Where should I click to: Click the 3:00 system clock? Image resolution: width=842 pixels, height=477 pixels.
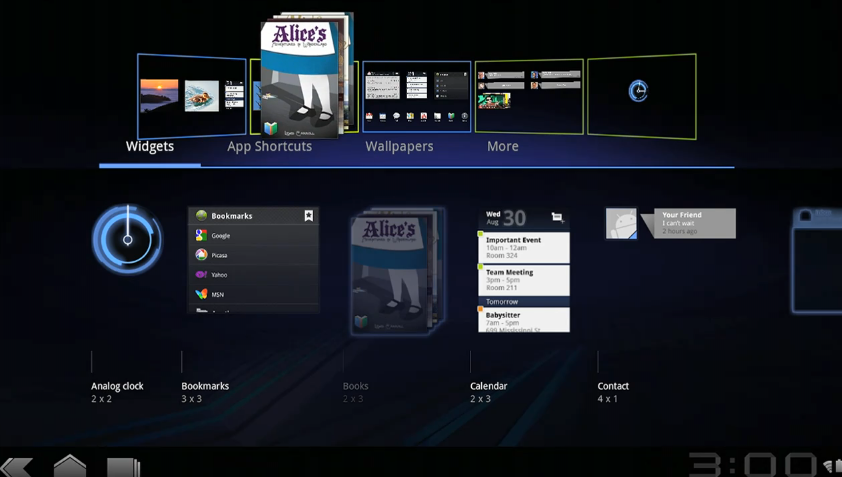pyautogui.click(x=753, y=465)
